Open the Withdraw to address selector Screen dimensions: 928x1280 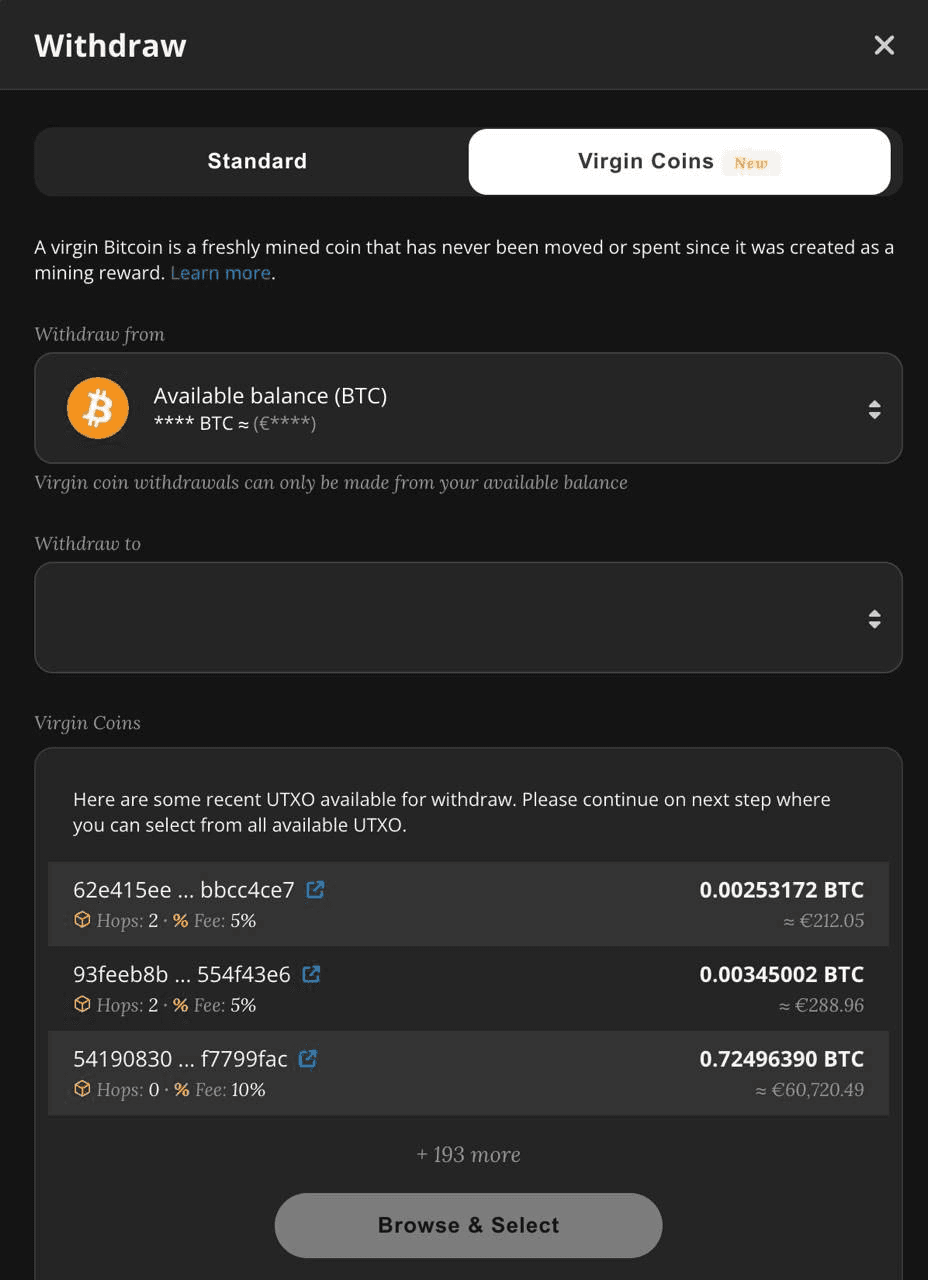pyautogui.click(x=468, y=617)
